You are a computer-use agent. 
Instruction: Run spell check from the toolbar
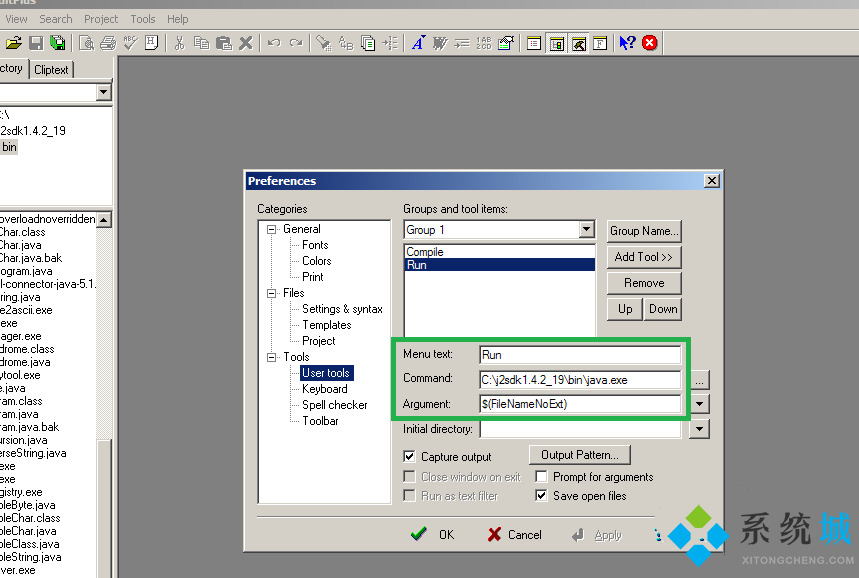pos(130,42)
